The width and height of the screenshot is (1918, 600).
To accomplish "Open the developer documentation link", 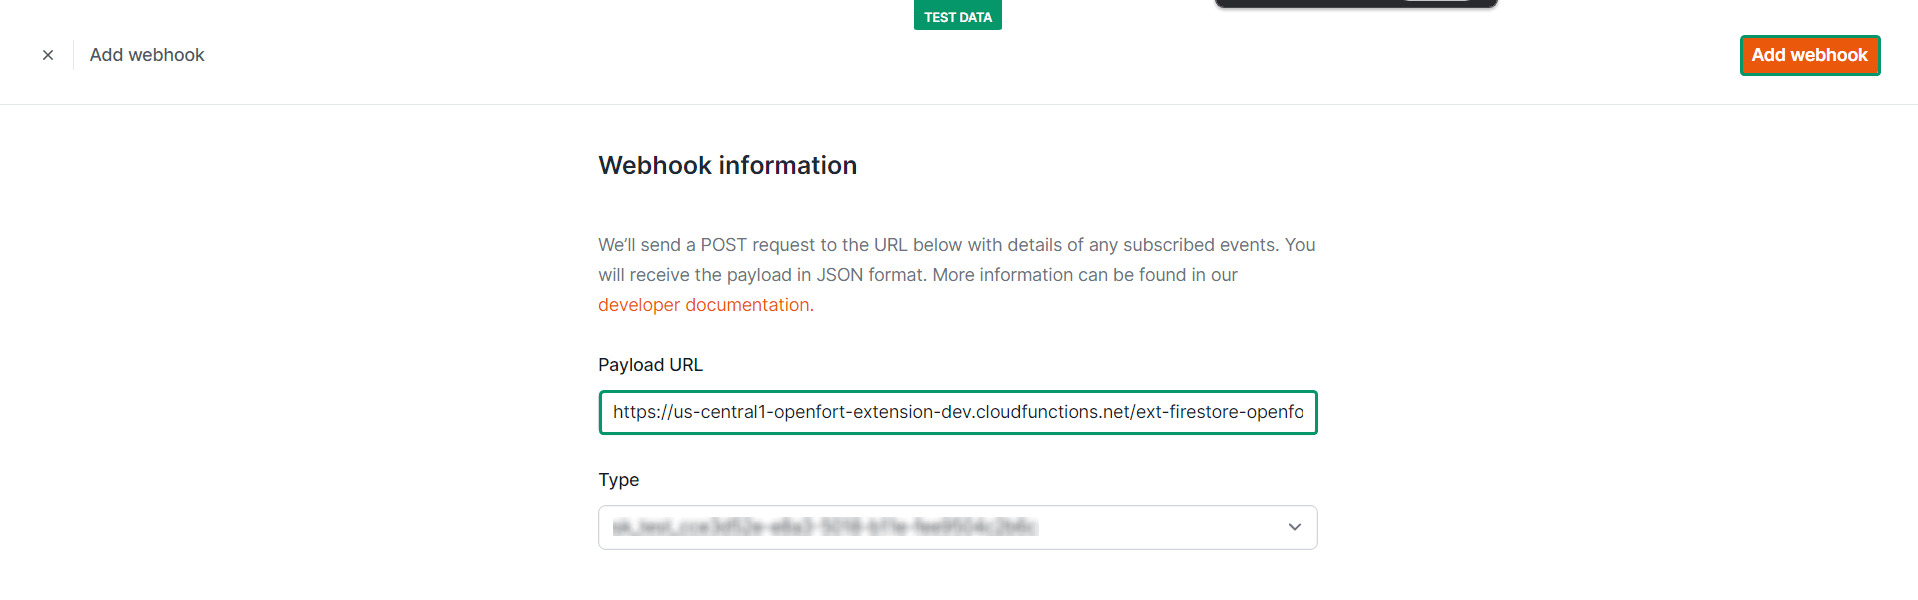I will click(x=704, y=305).
